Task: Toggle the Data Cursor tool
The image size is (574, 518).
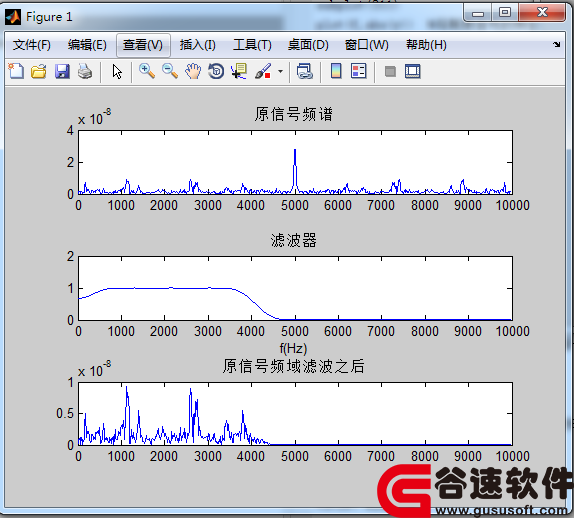Action: point(239,71)
